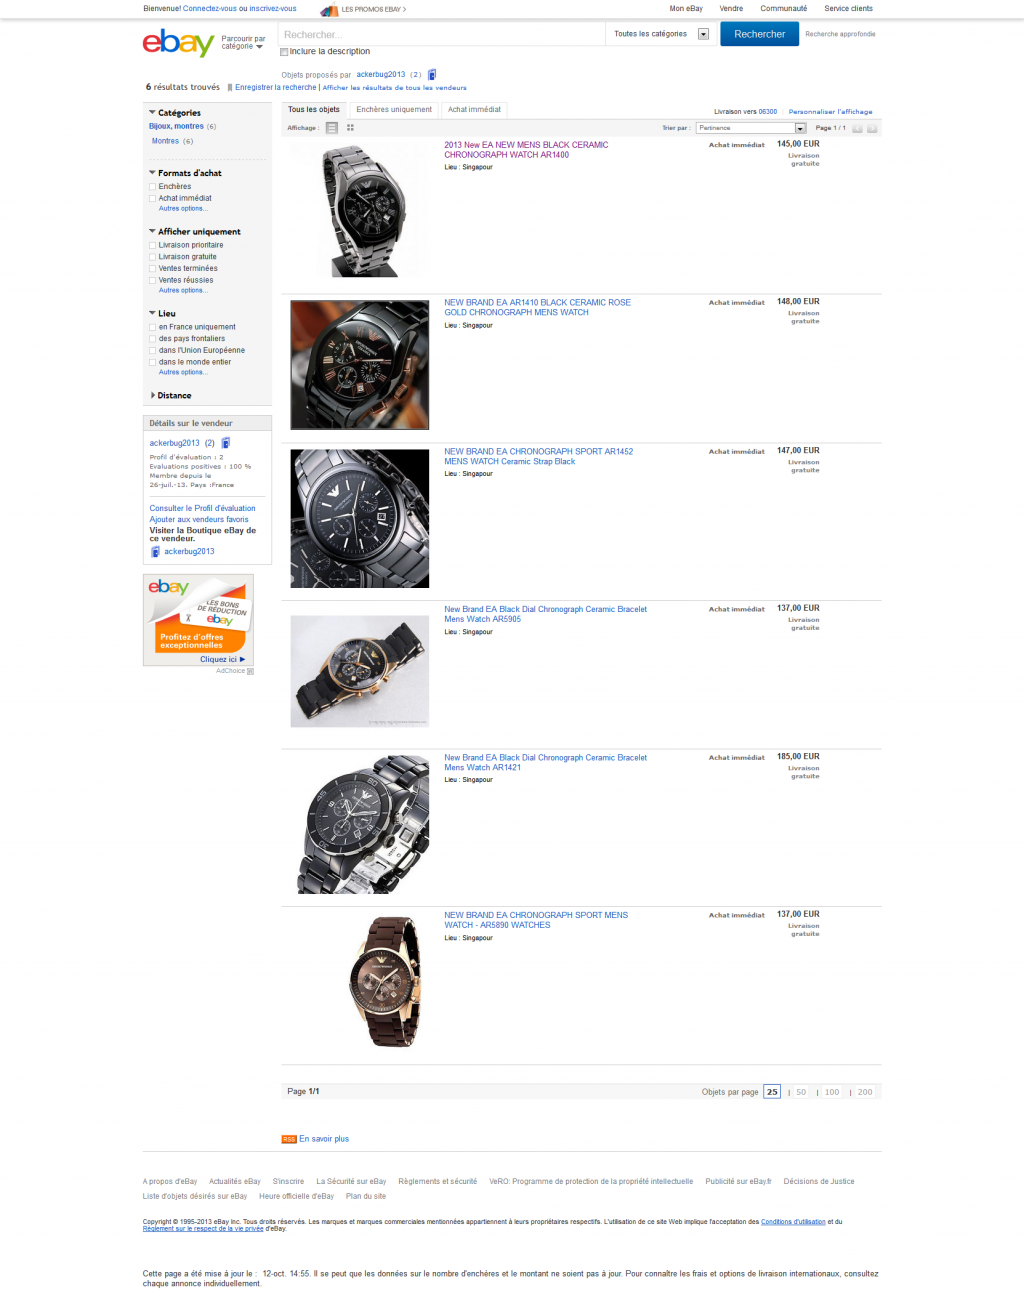This screenshot has width=1024, height=1309.
Task: Click seller store icon beside ackerbug2013 heading
Action: click(432, 75)
